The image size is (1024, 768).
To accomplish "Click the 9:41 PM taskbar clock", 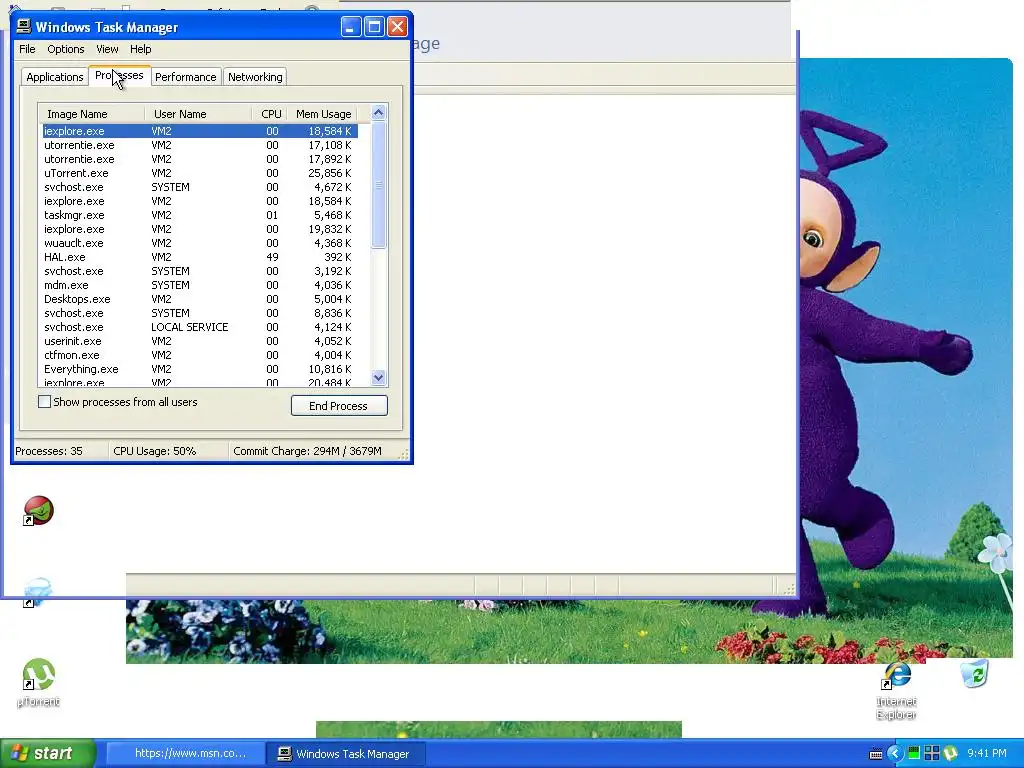I will tap(987, 754).
